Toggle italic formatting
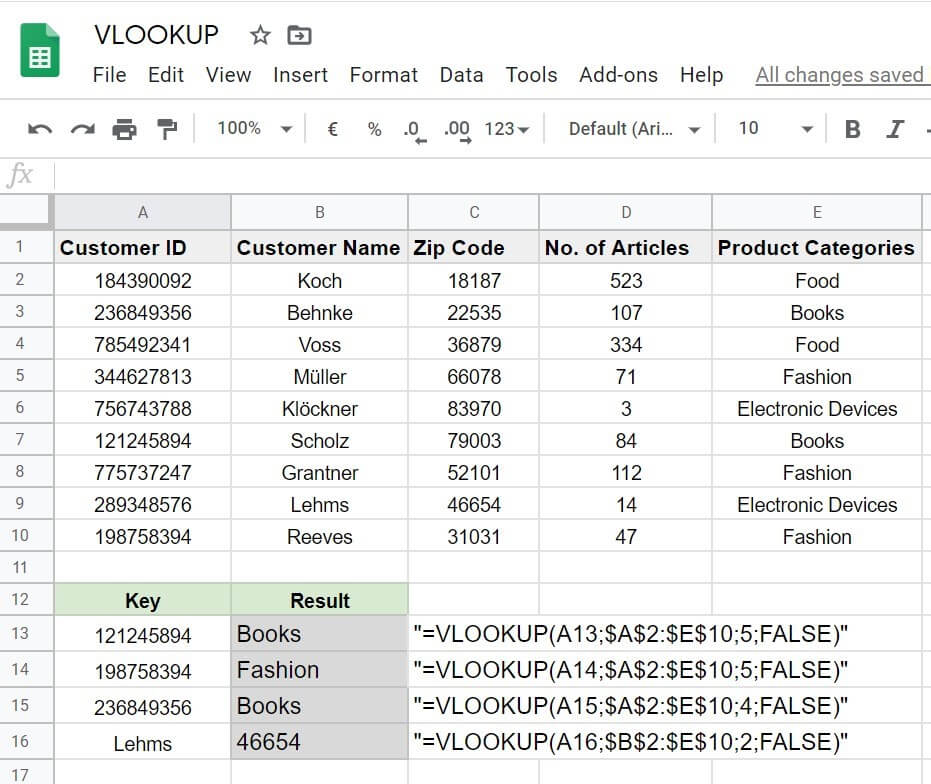The width and height of the screenshot is (931, 784). (x=895, y=129)
